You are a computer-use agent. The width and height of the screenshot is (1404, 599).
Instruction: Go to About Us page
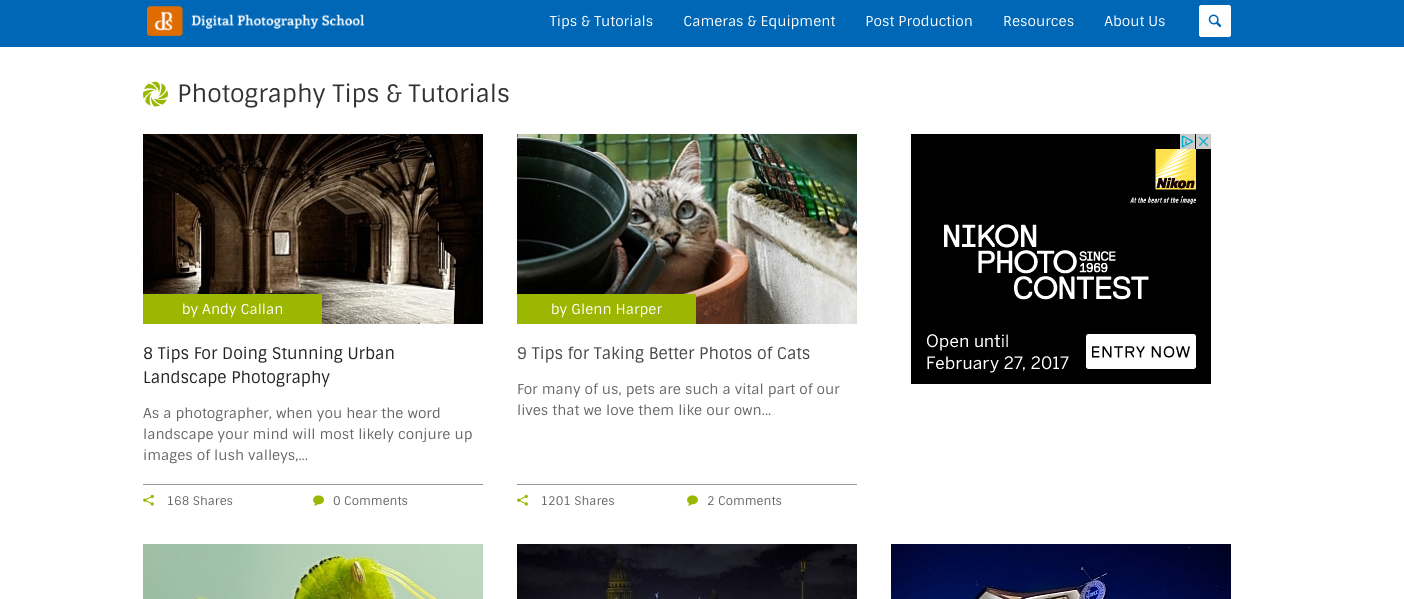pyautogui.click(x=1134, y=21)
